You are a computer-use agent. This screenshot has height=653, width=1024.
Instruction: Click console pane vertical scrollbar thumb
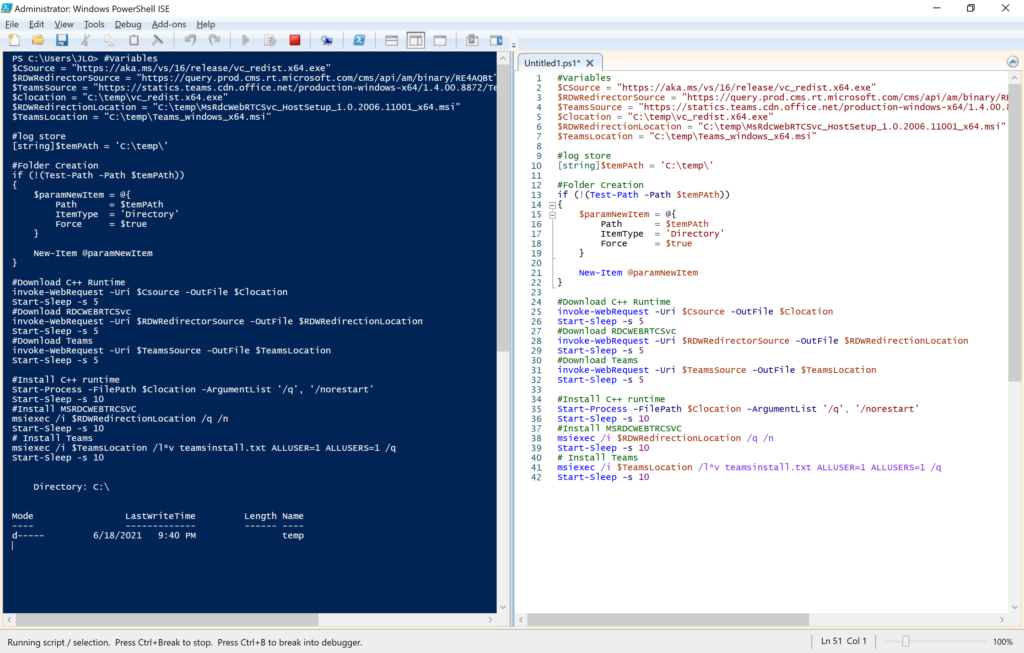click(x=503, y=209)
